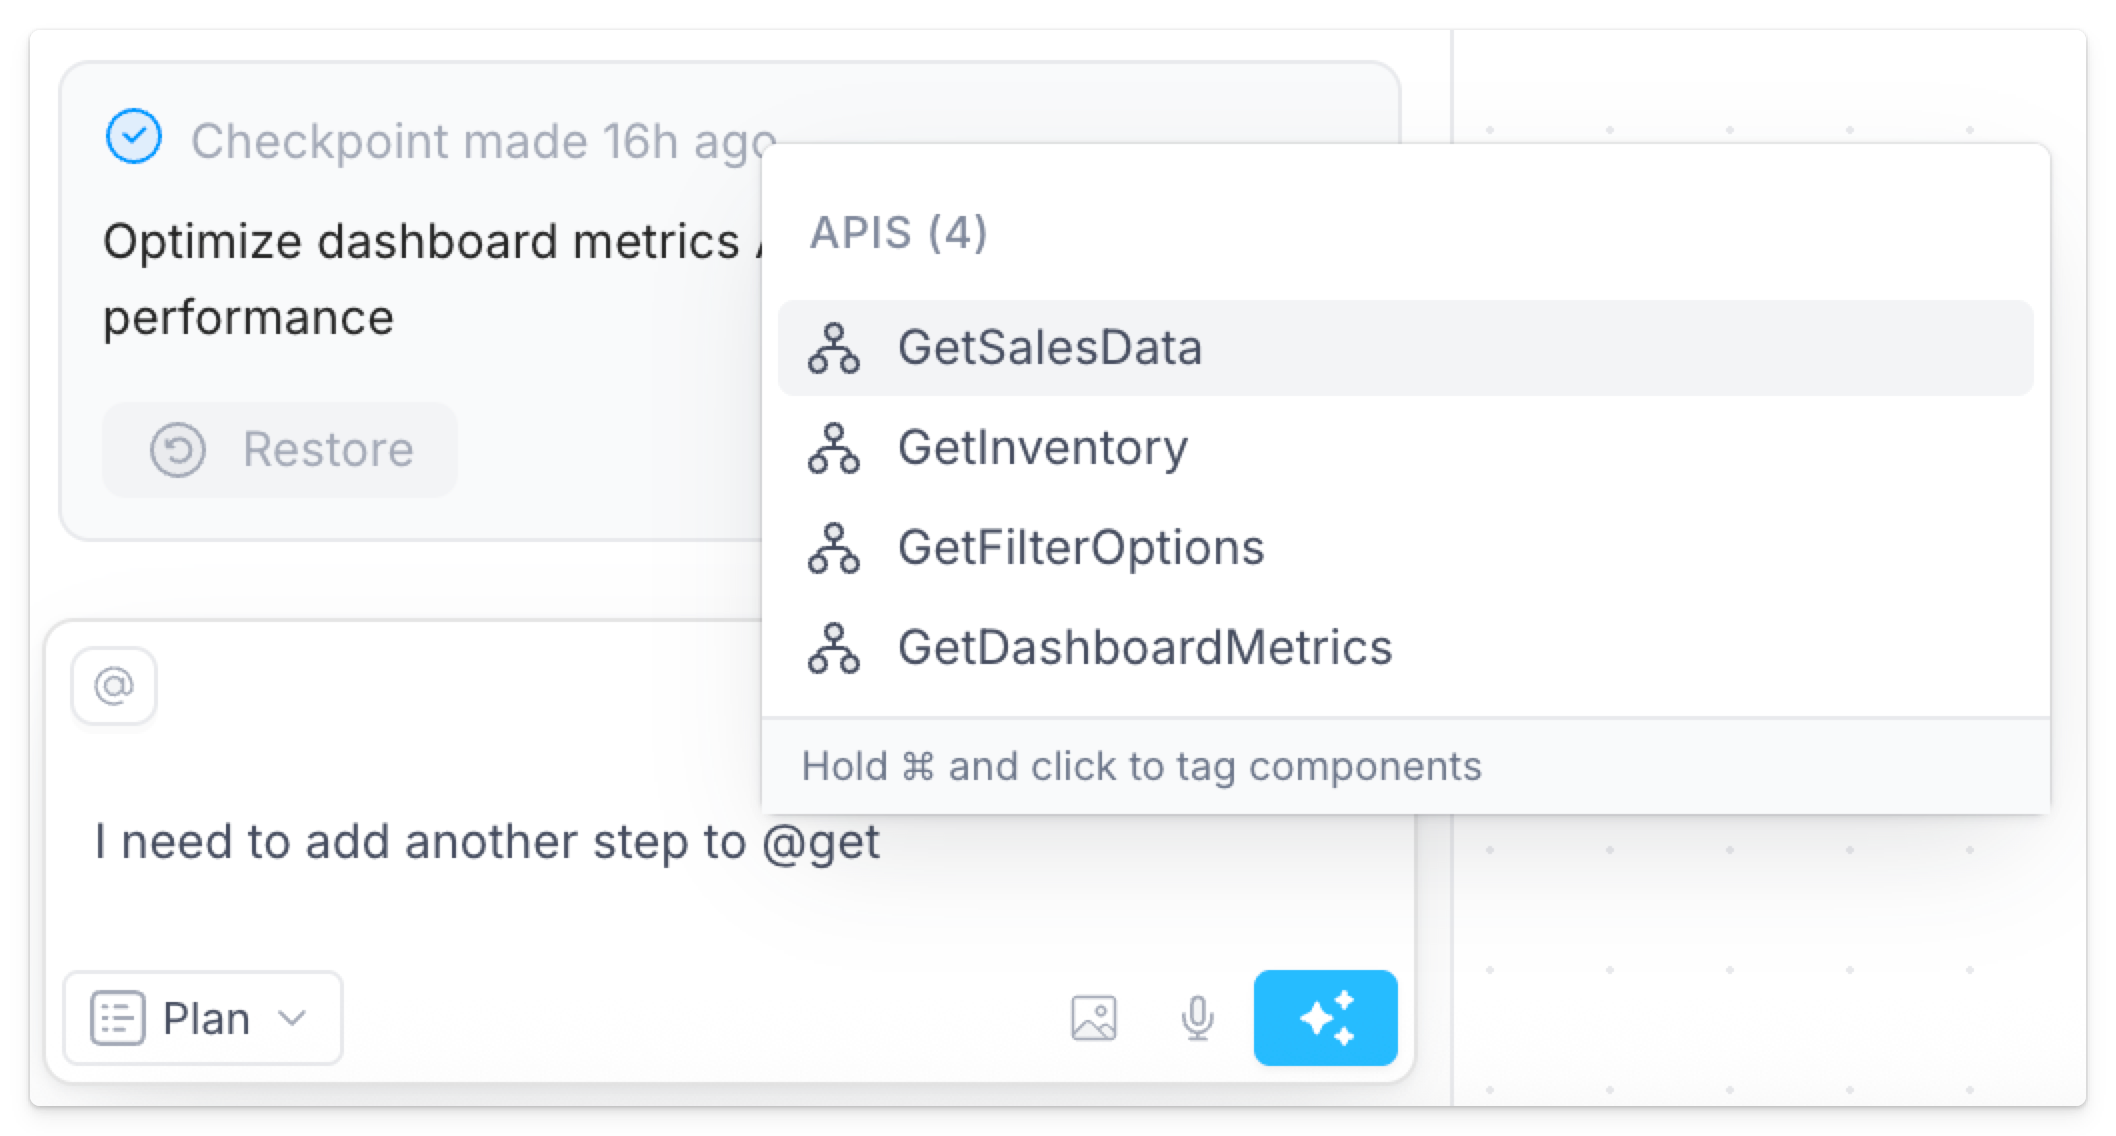Open the Plan mode dropdown chevron
The width and height of the screenshot is (2116, 1136).
(293, 1018)
